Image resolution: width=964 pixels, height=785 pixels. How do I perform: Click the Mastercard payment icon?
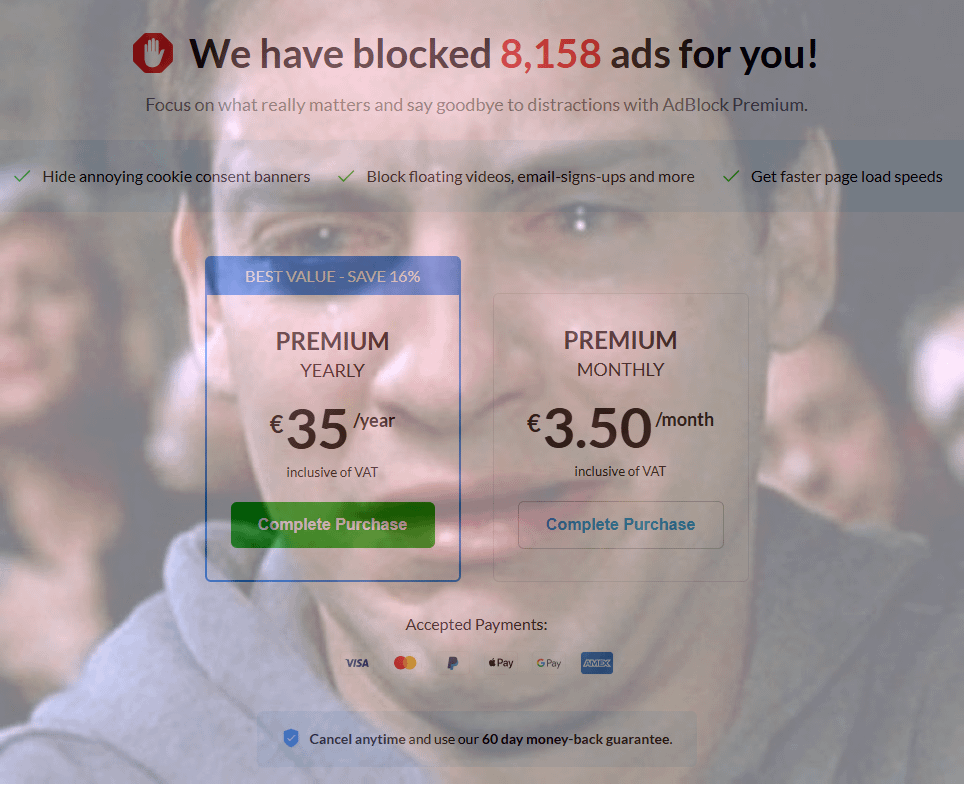405,663
